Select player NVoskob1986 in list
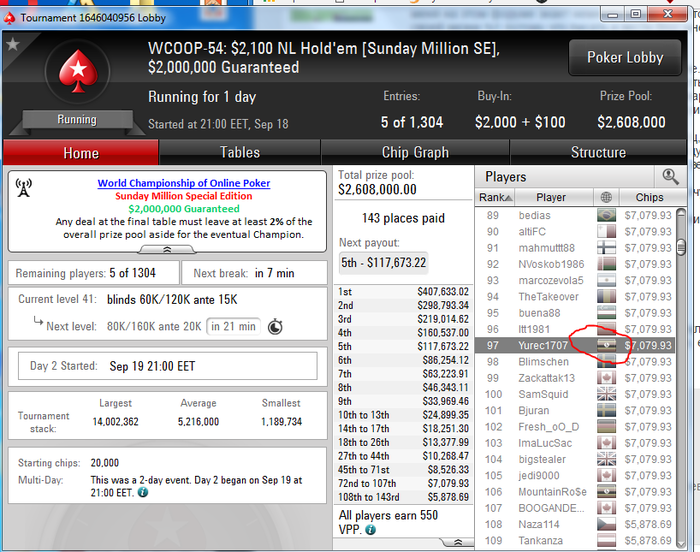 pyautogui.click(x=575, y=264)
